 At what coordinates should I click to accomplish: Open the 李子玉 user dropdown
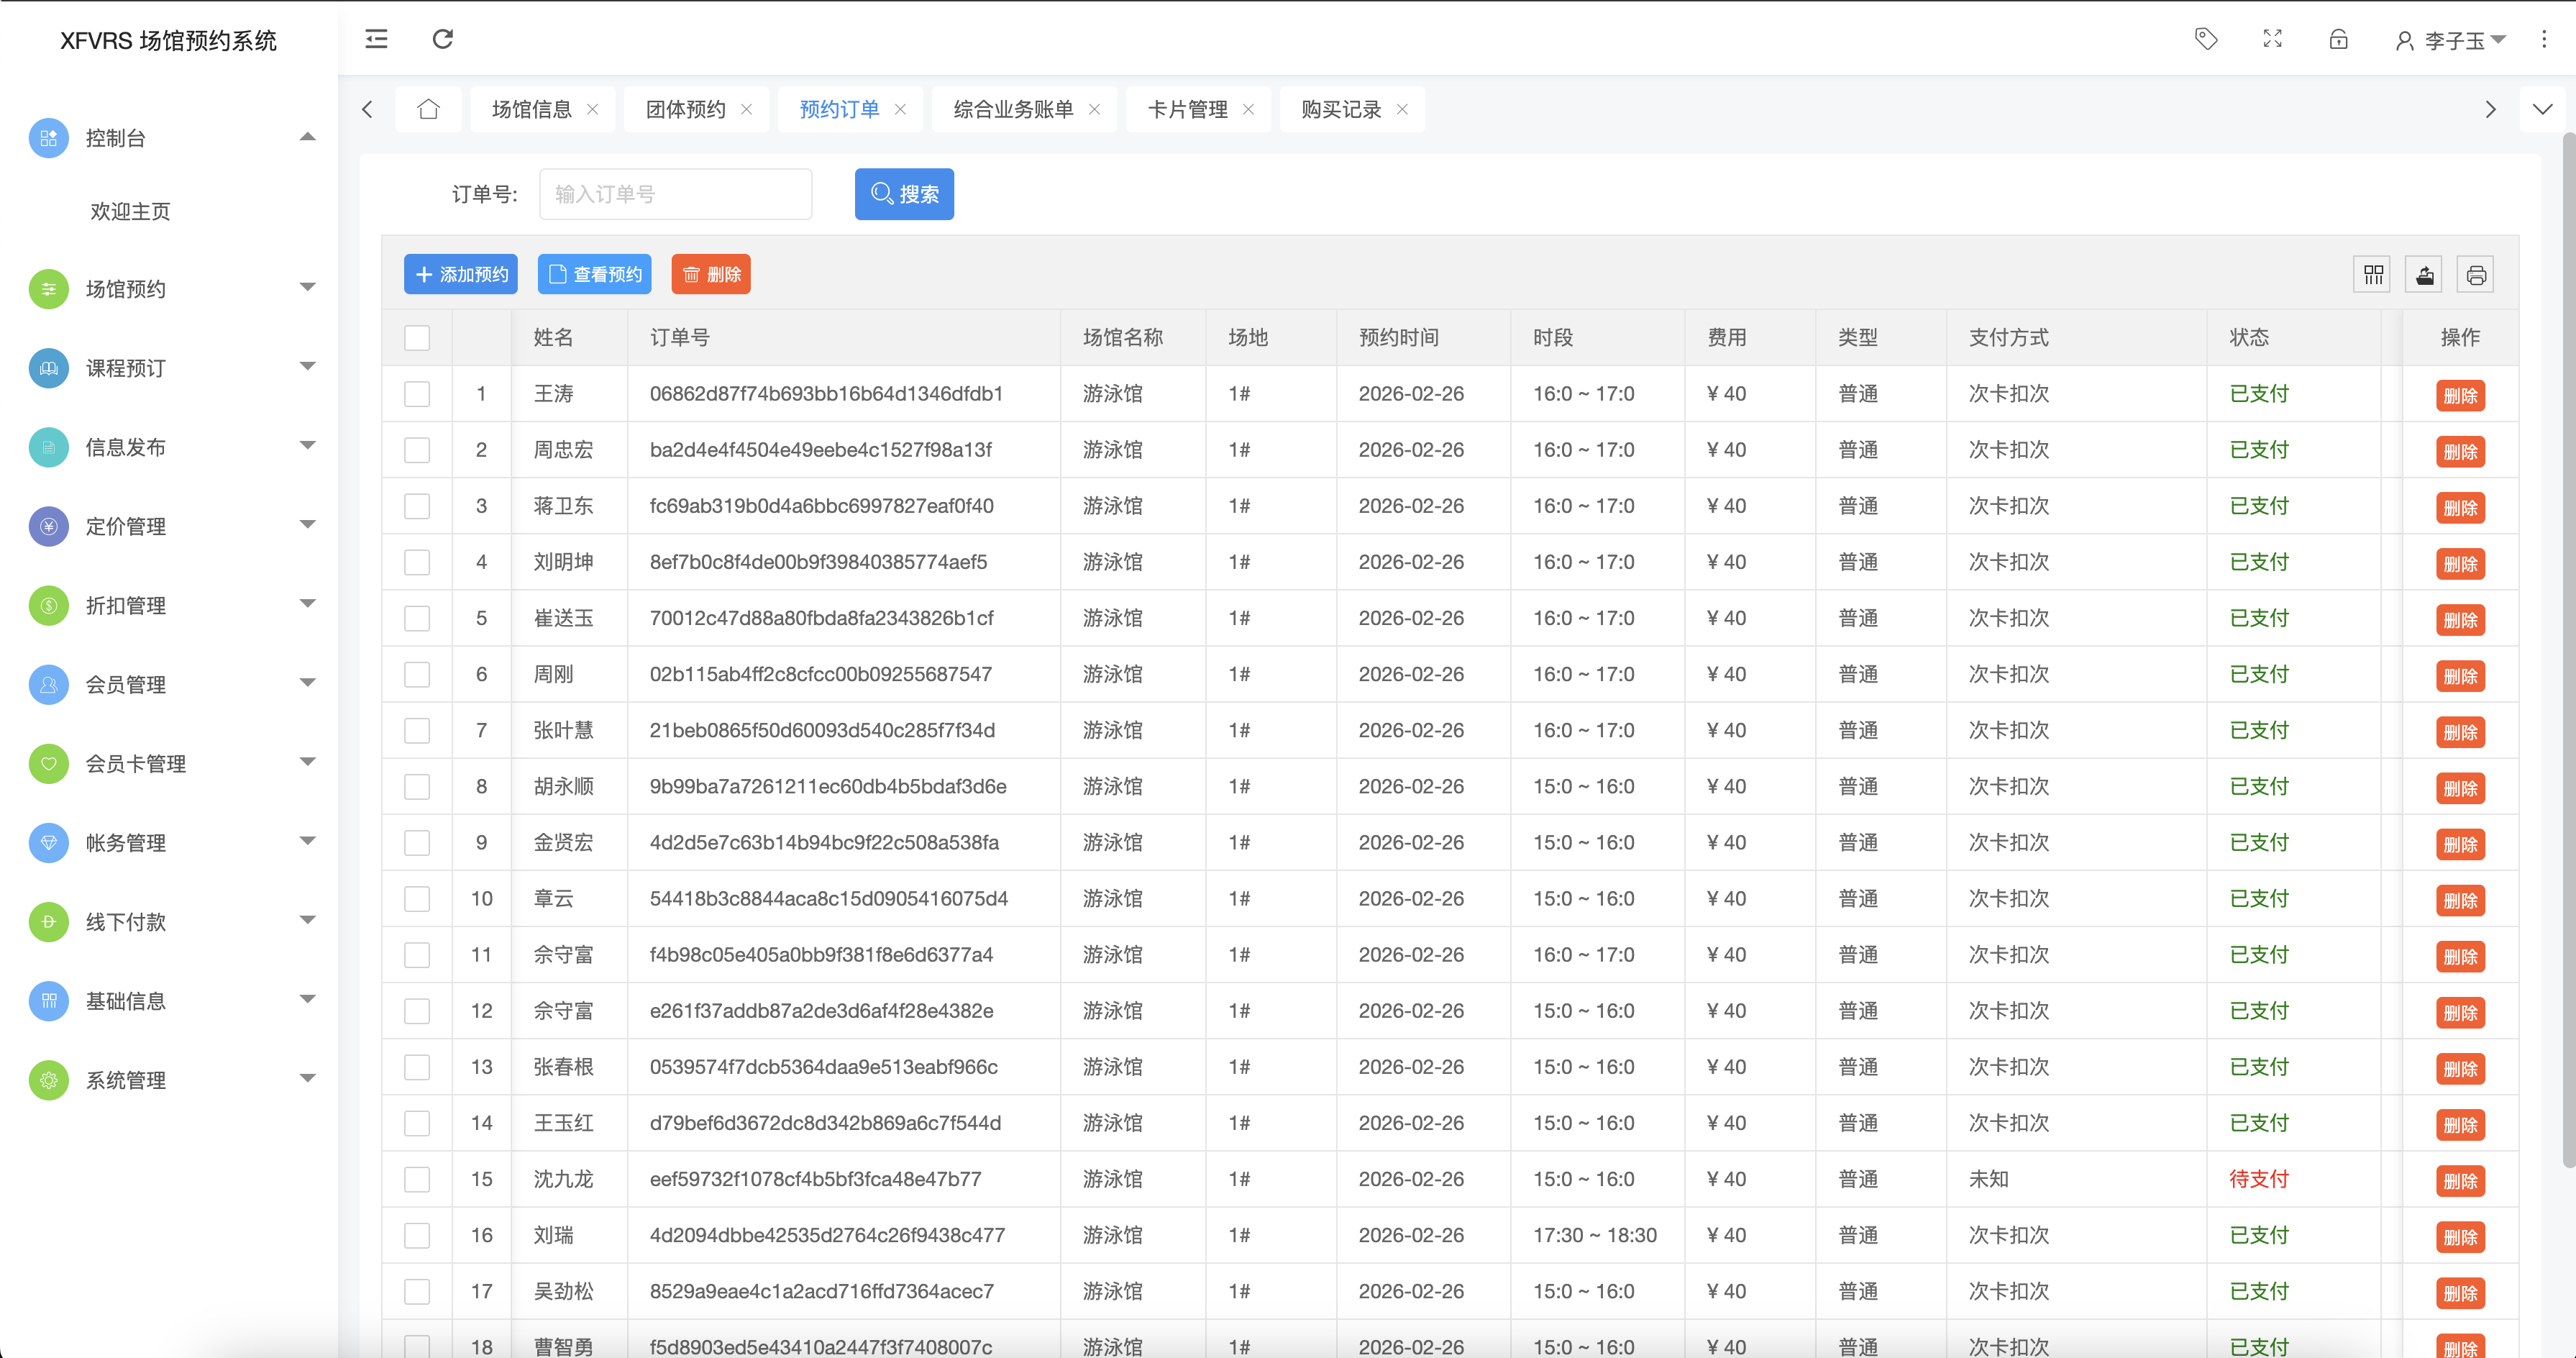coord(2452,41)
